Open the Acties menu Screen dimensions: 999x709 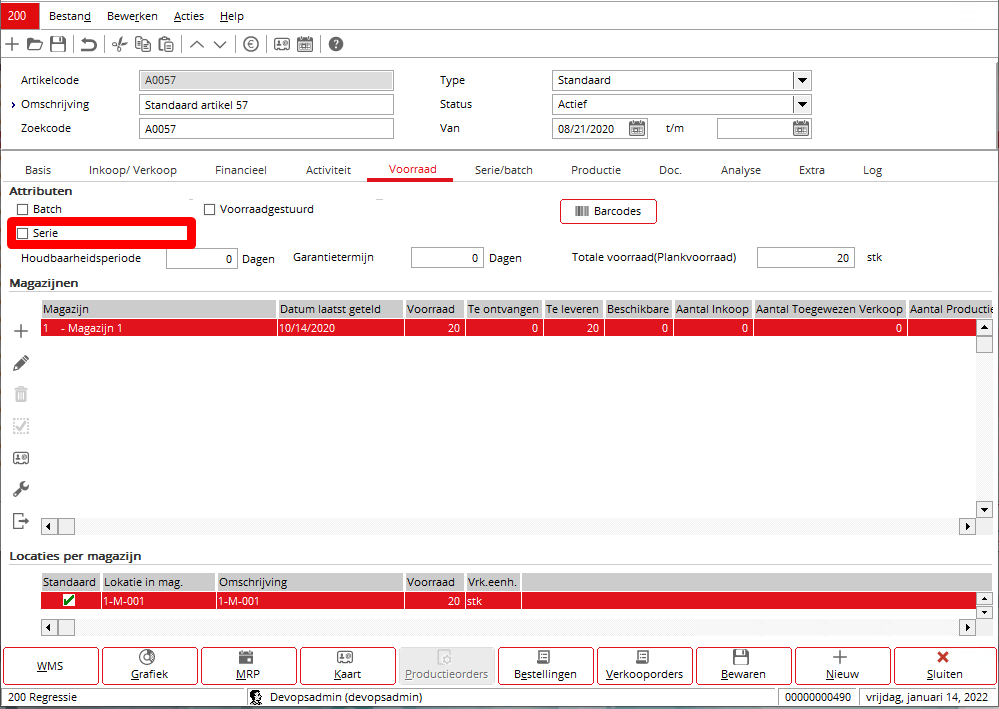pos(190,17)
